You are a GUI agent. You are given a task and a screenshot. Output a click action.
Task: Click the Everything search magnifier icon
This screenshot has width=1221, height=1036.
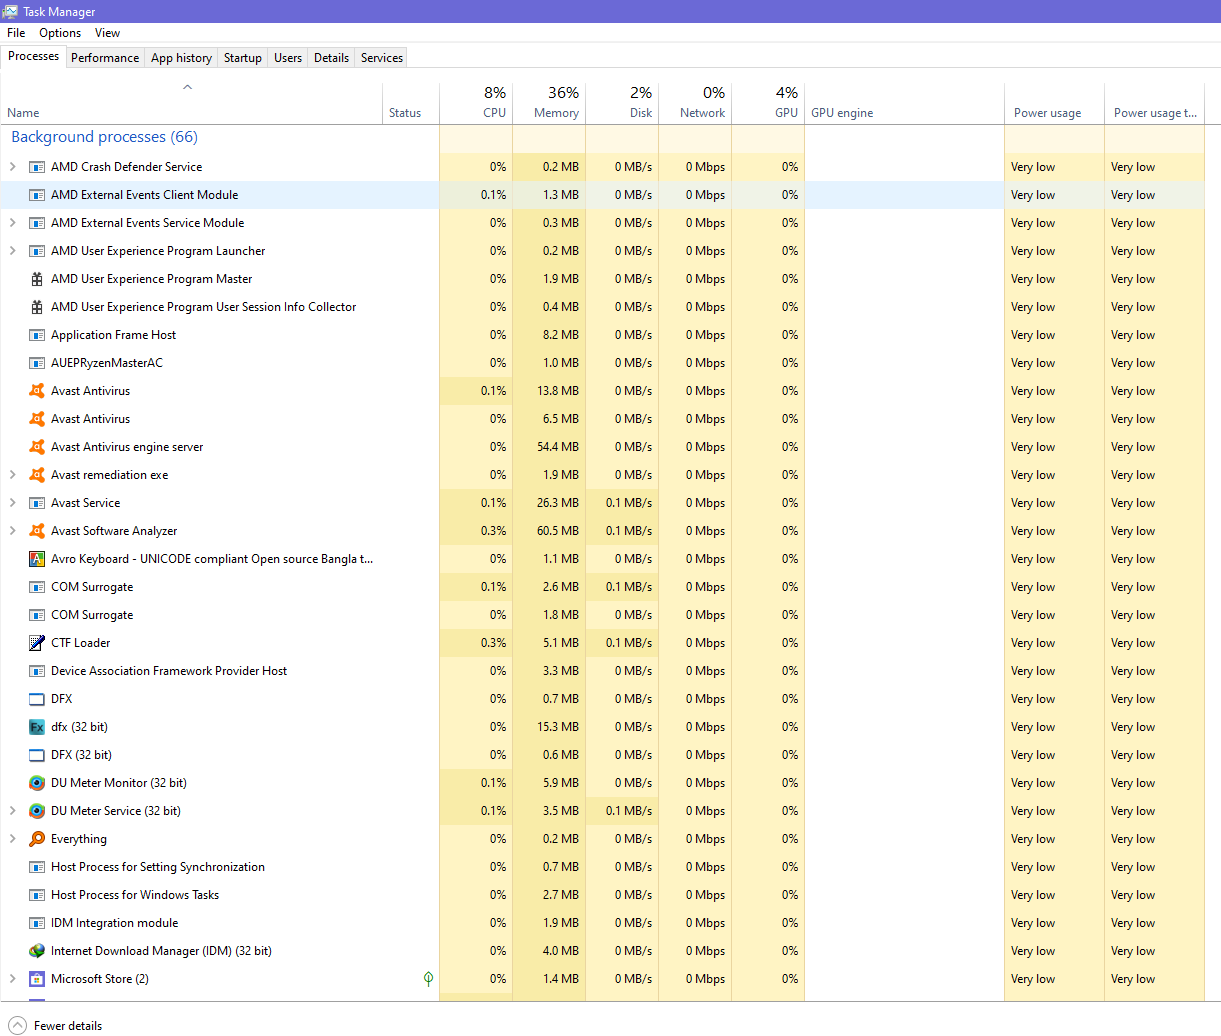(x=37, y=839)
